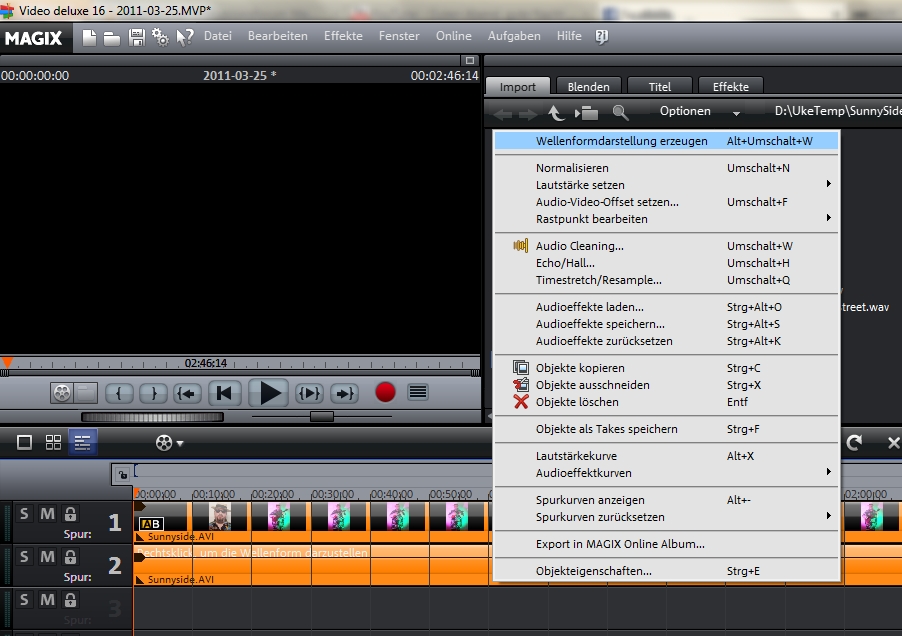The image size is (902, 636).
Task: Start playback with the Play button
Action: click(270, 393)
